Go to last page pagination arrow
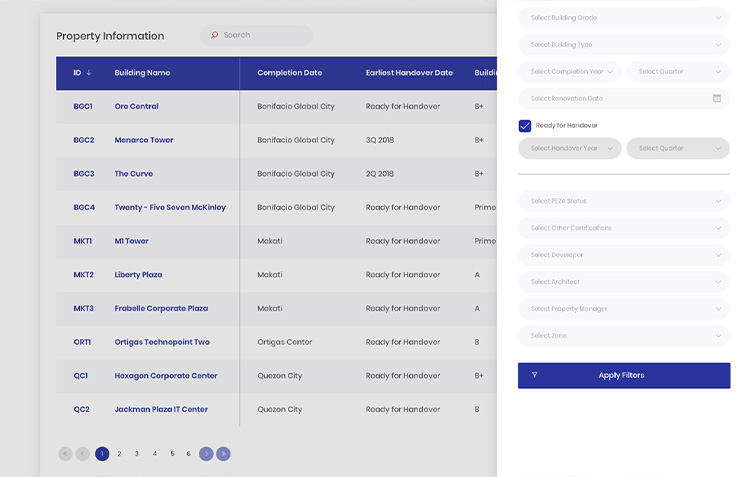 (223, 454)
